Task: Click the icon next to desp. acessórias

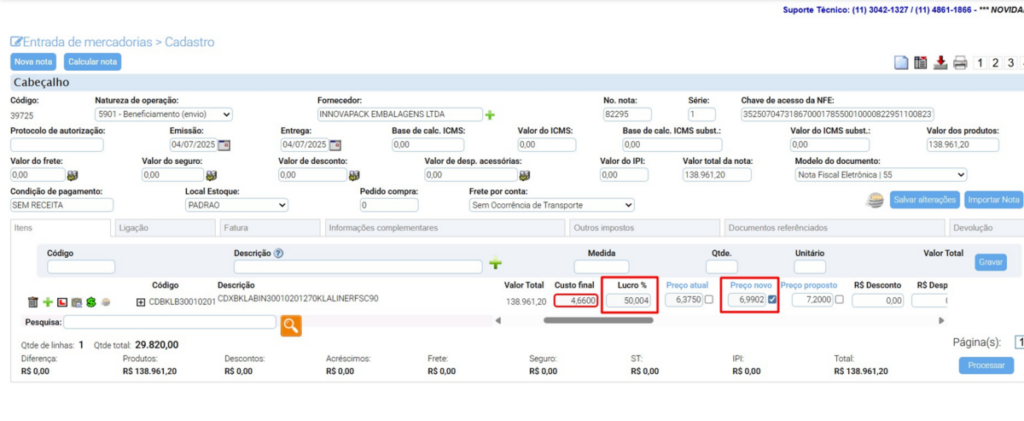Action: [x=524, y=175]
